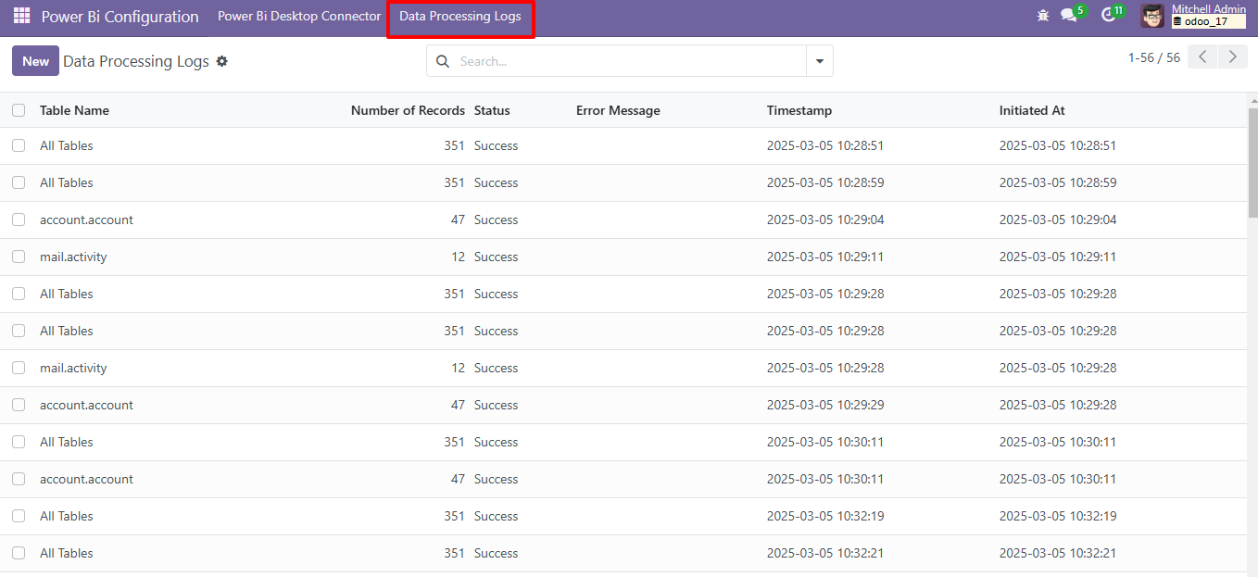This screenshot has width=1258, height=577.
Task: Go to next page arrow
Action: [1233, 58]
